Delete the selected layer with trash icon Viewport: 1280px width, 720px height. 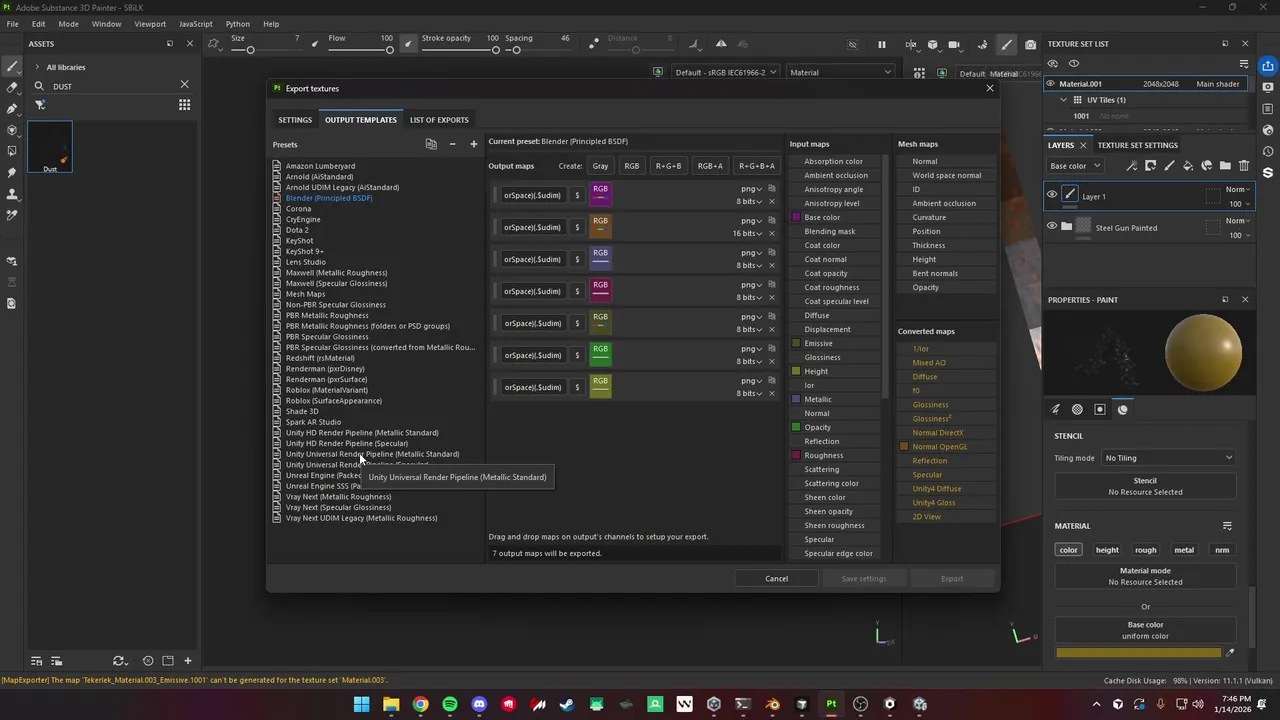[x=1244, y=166]
